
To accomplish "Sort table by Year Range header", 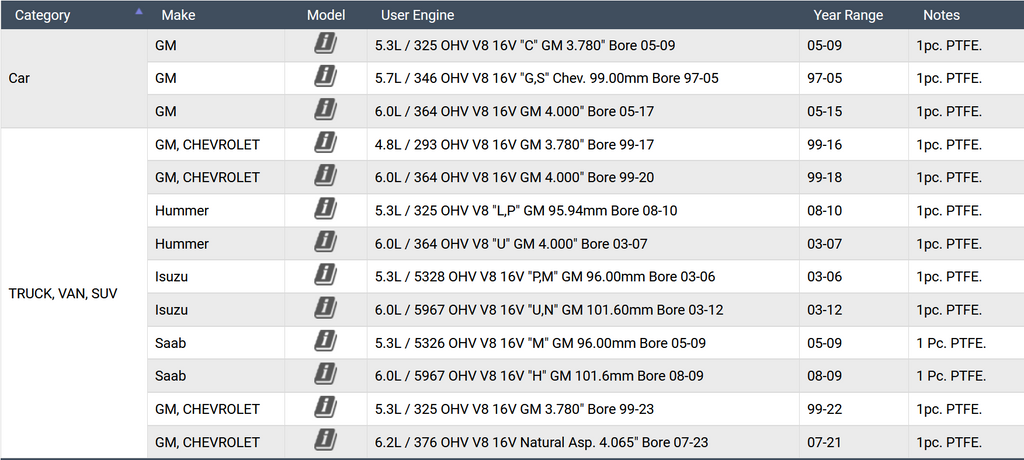I will pyautogui.click(x=848, y=15).
